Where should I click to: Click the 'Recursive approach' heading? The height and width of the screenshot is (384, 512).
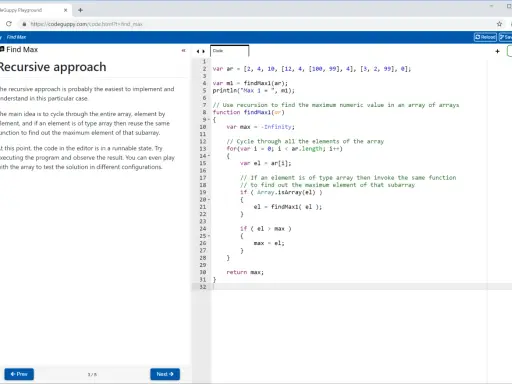point(53,67)
